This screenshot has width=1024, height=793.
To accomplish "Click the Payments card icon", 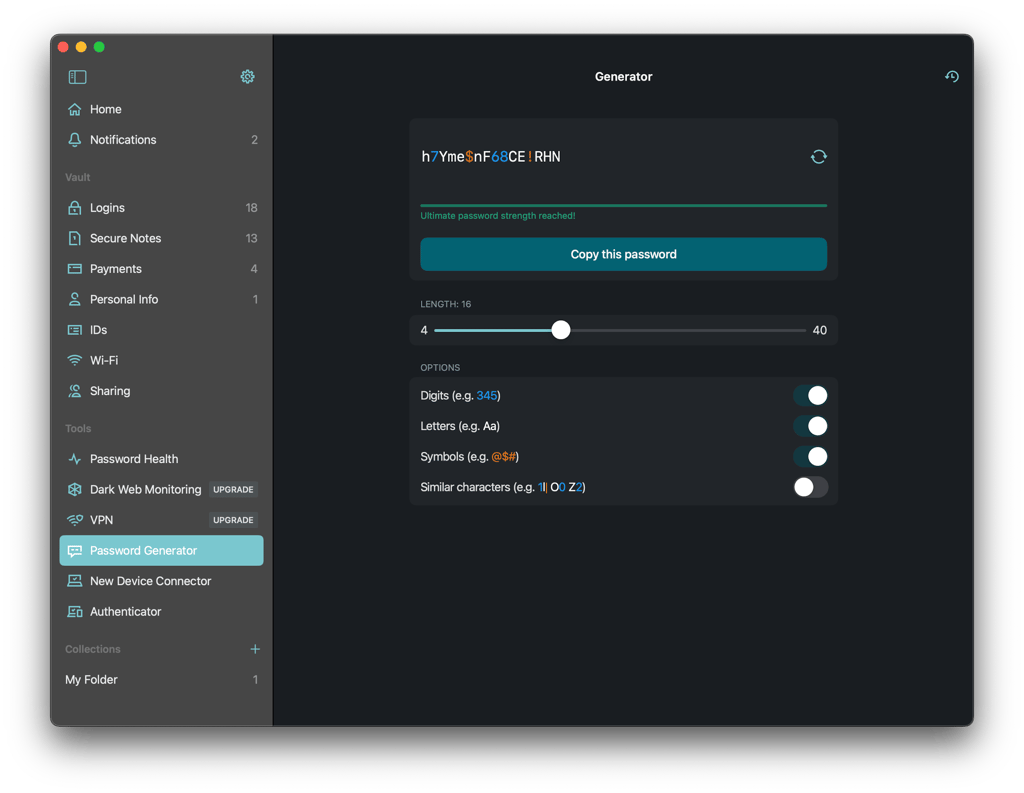I will (x=75, y=268).
